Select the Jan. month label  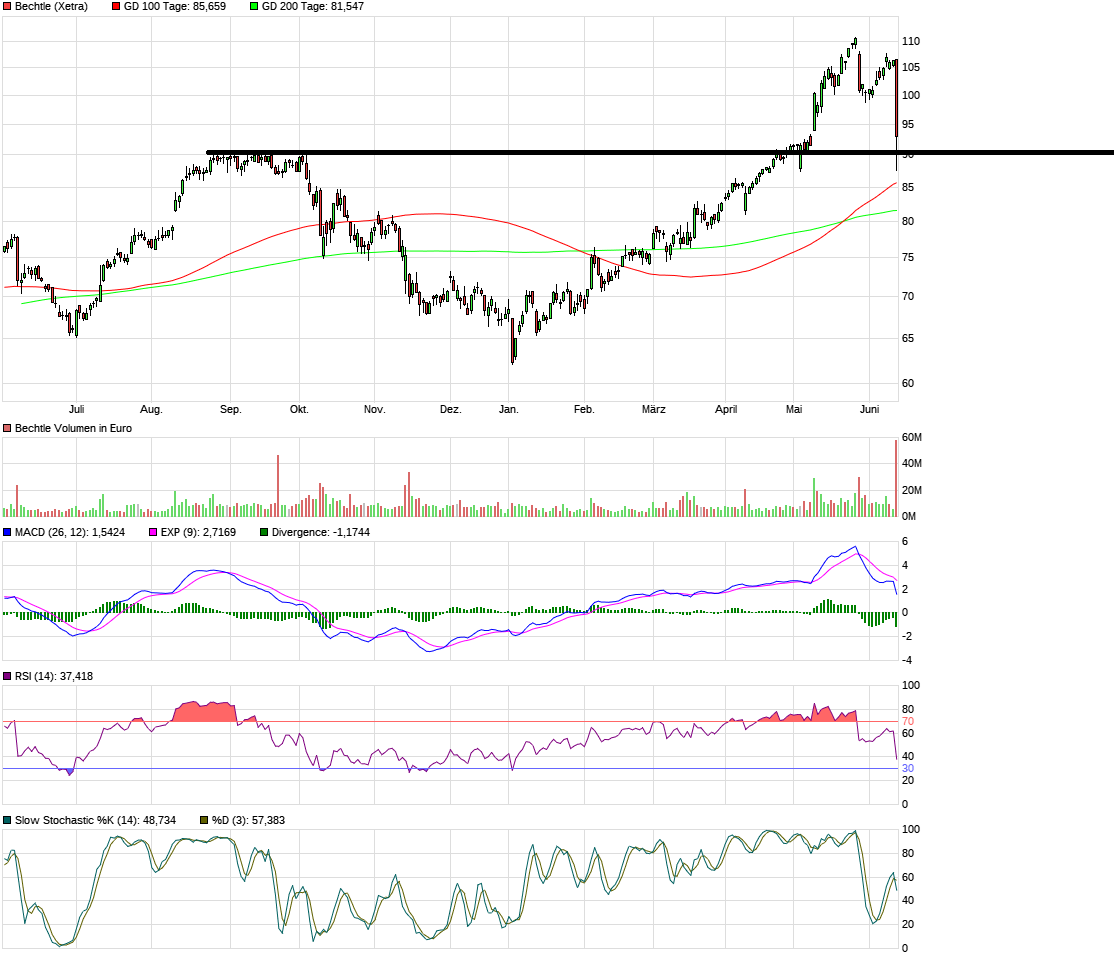509,409
